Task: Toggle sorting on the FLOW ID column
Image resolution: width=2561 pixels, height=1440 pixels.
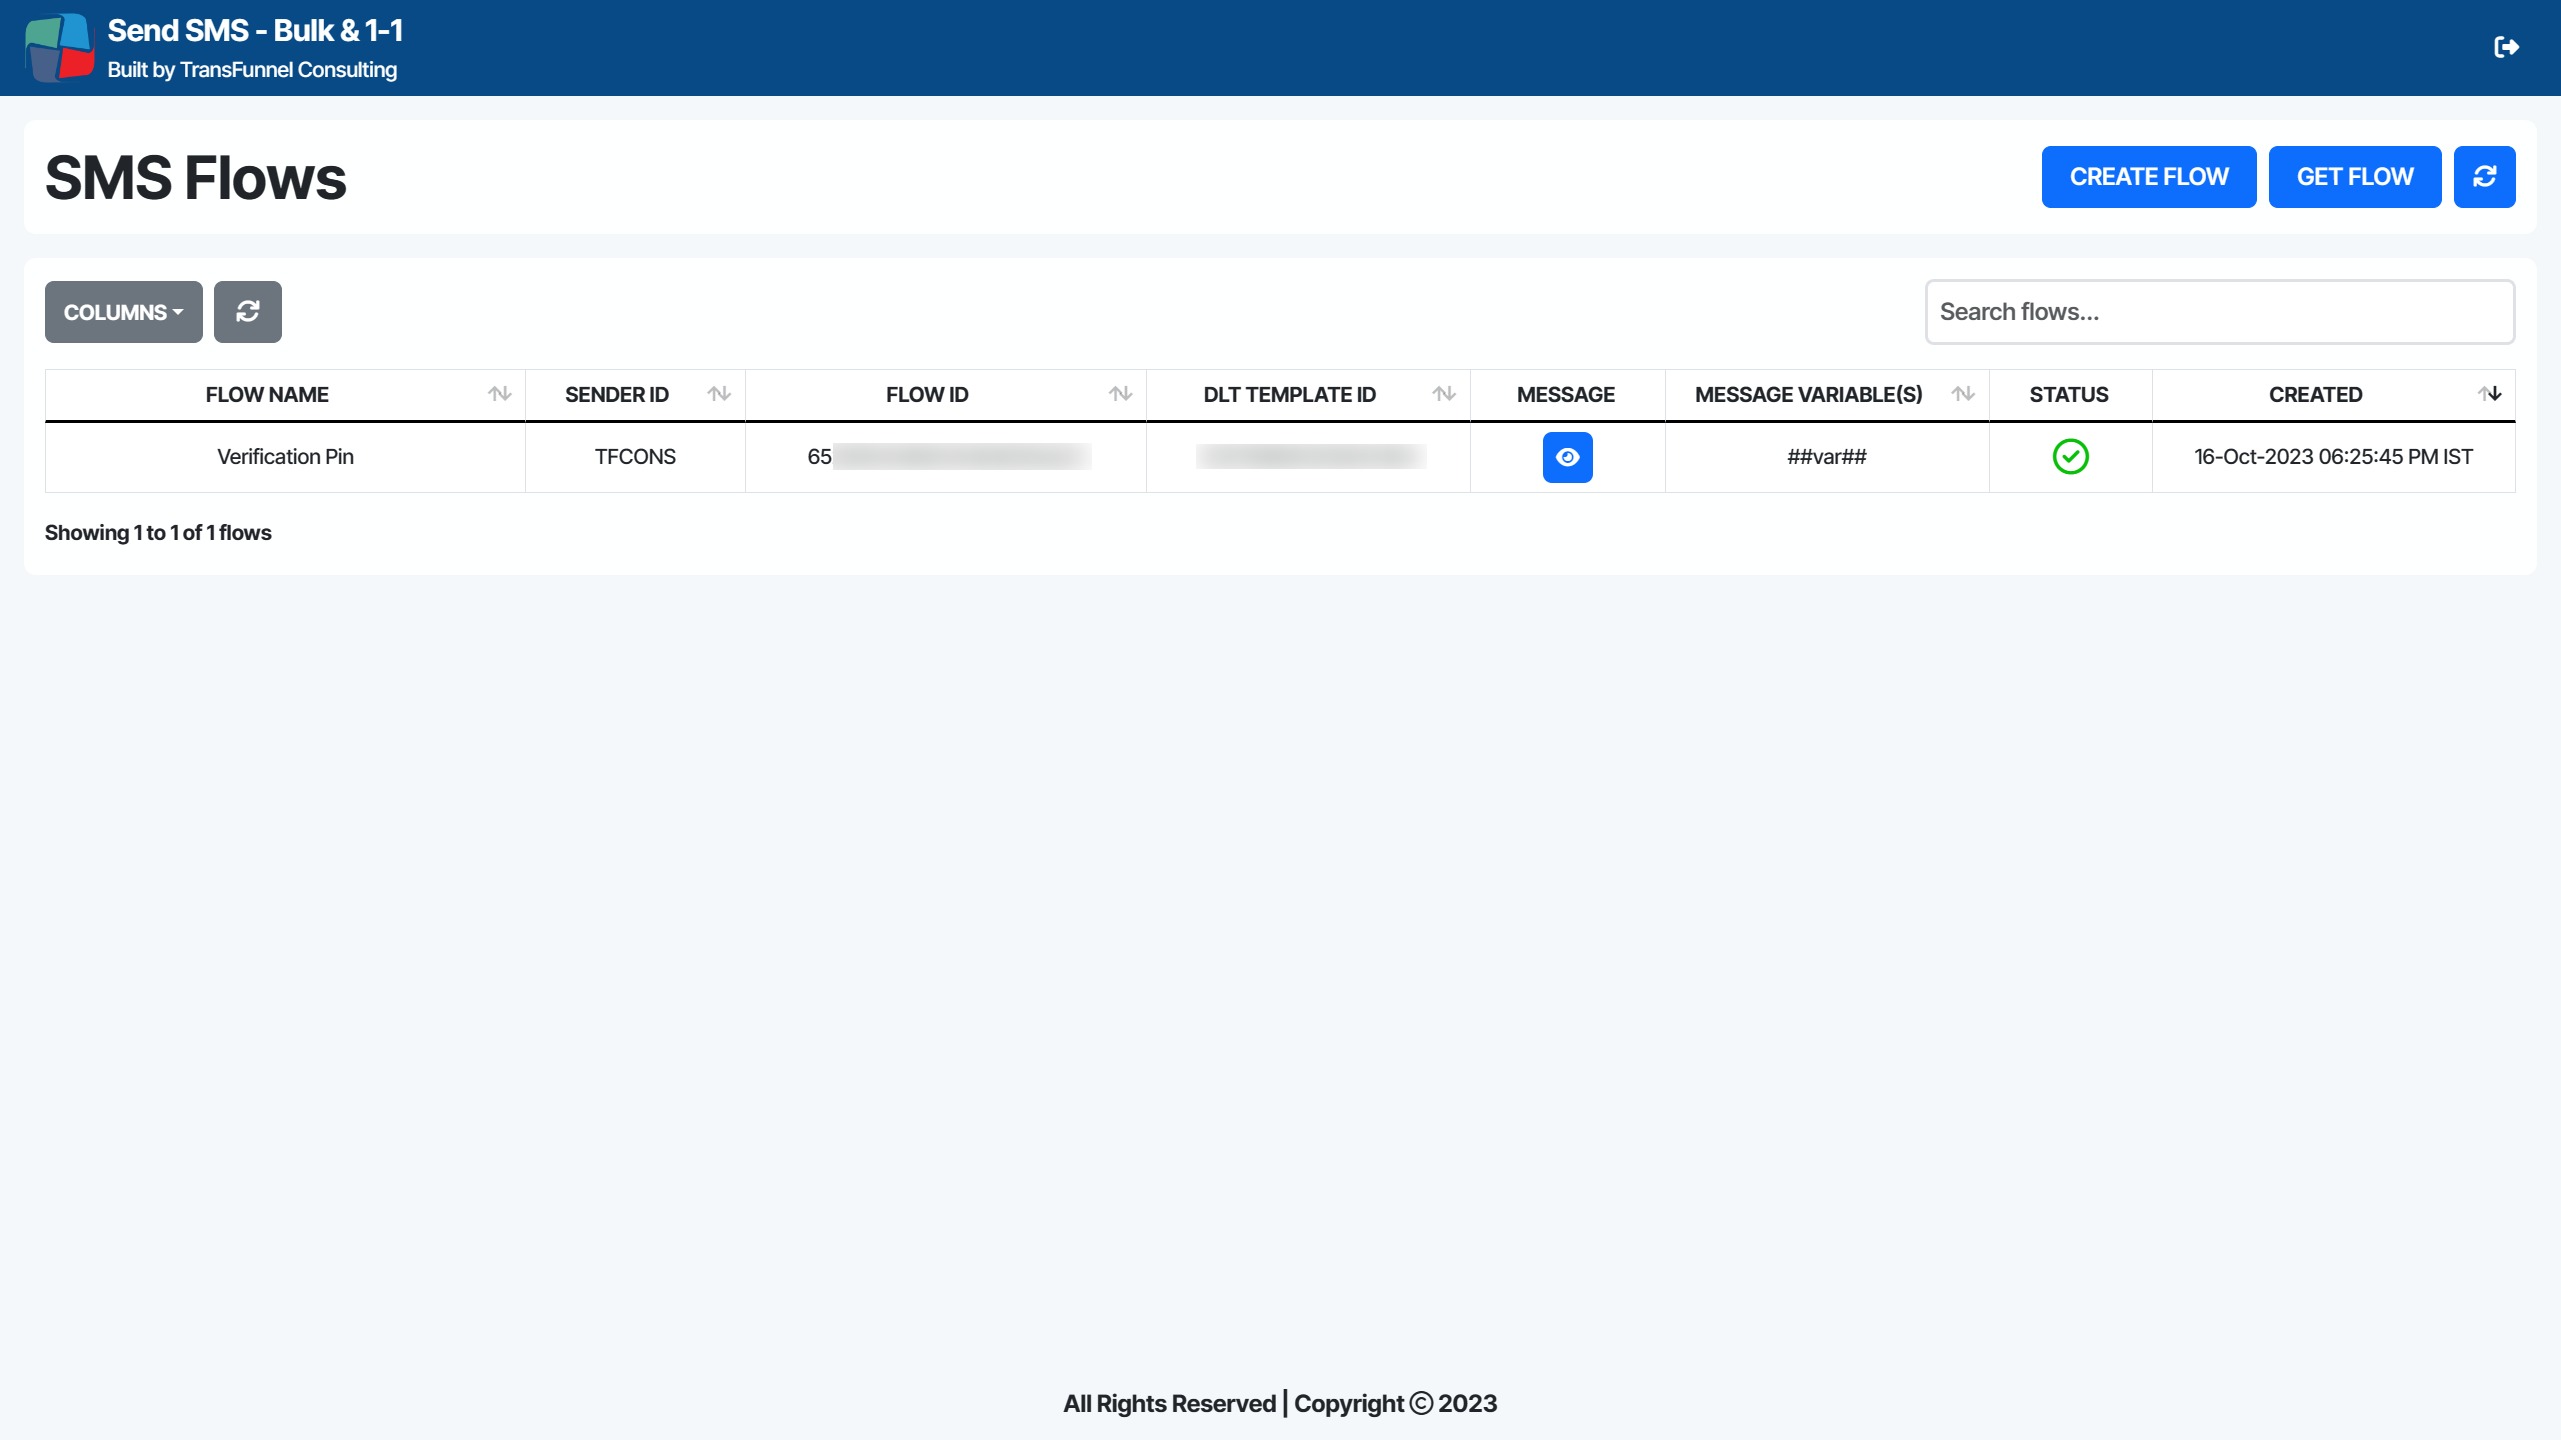Action: [1119, 393]
